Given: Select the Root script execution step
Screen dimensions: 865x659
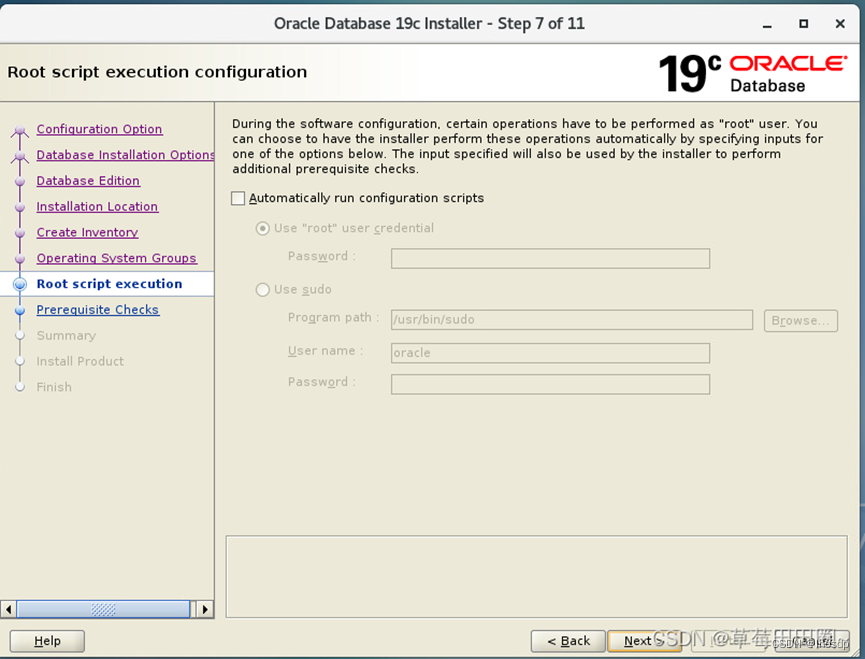Looking at the screenshot, I should click(x=109, y=284).
